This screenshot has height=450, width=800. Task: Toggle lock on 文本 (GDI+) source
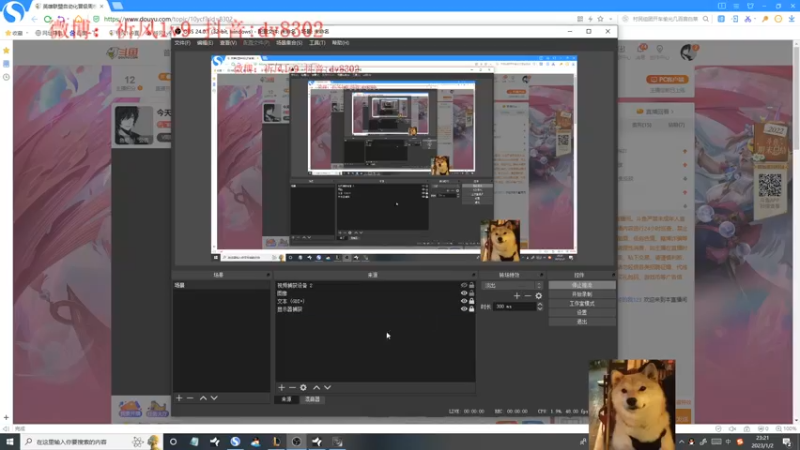click(471, 302)
